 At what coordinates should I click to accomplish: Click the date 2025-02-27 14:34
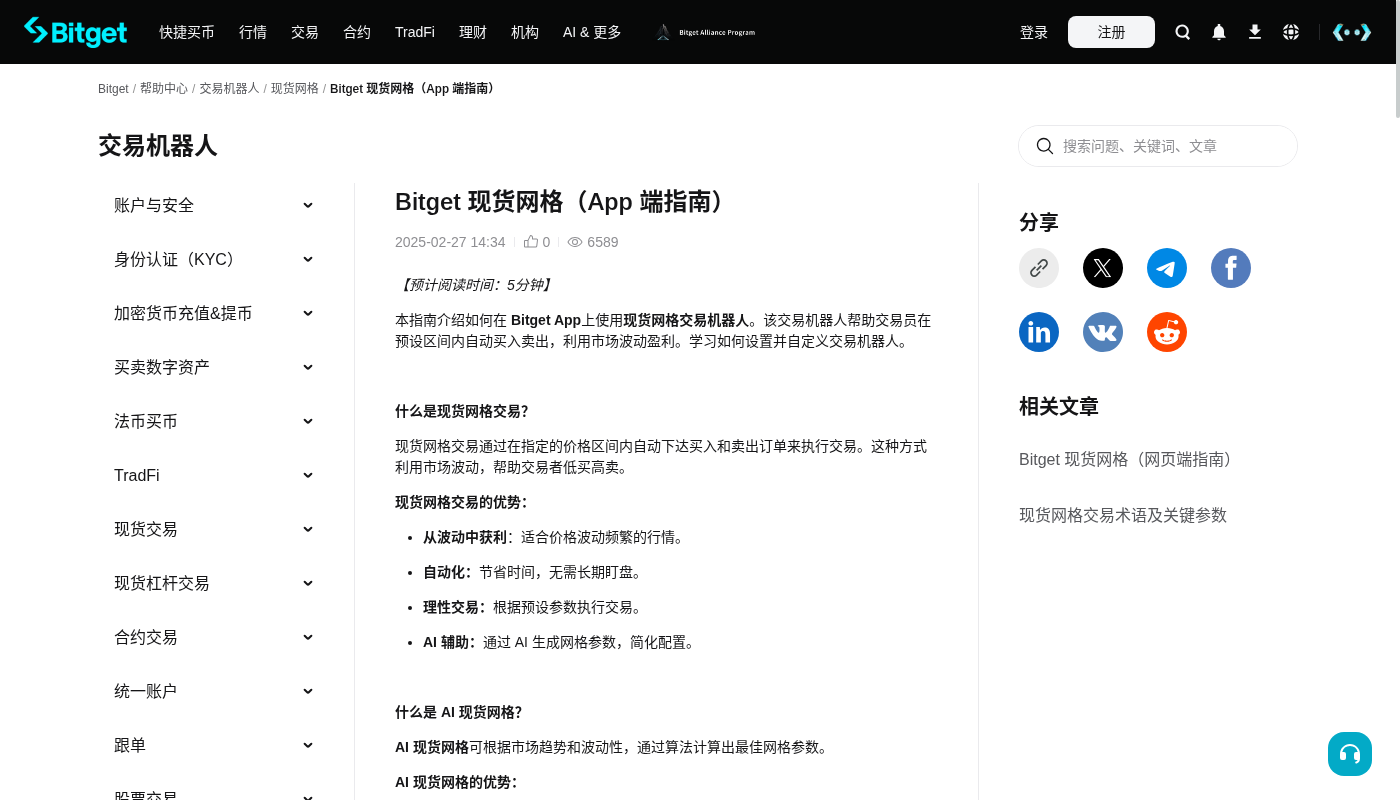[x=450, y=242]
